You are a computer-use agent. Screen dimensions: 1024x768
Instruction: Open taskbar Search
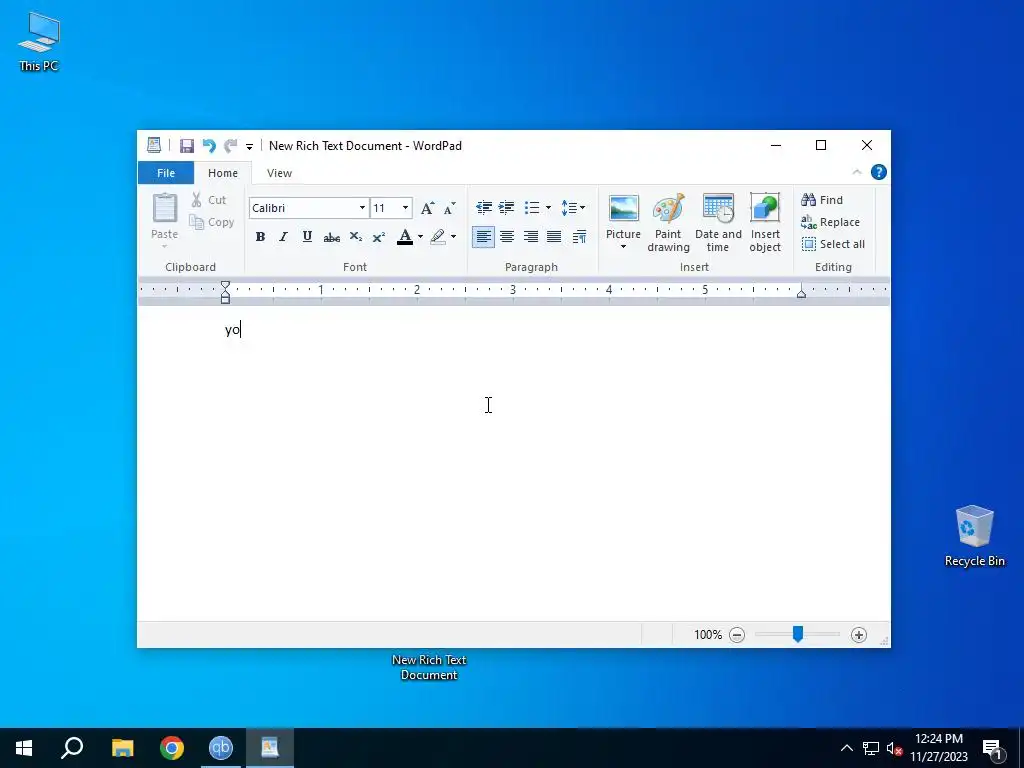[x=72, y=748]
